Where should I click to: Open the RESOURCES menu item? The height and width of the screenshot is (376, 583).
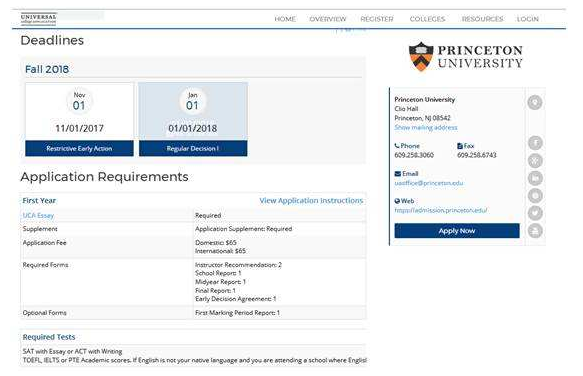tap(482, 19)
